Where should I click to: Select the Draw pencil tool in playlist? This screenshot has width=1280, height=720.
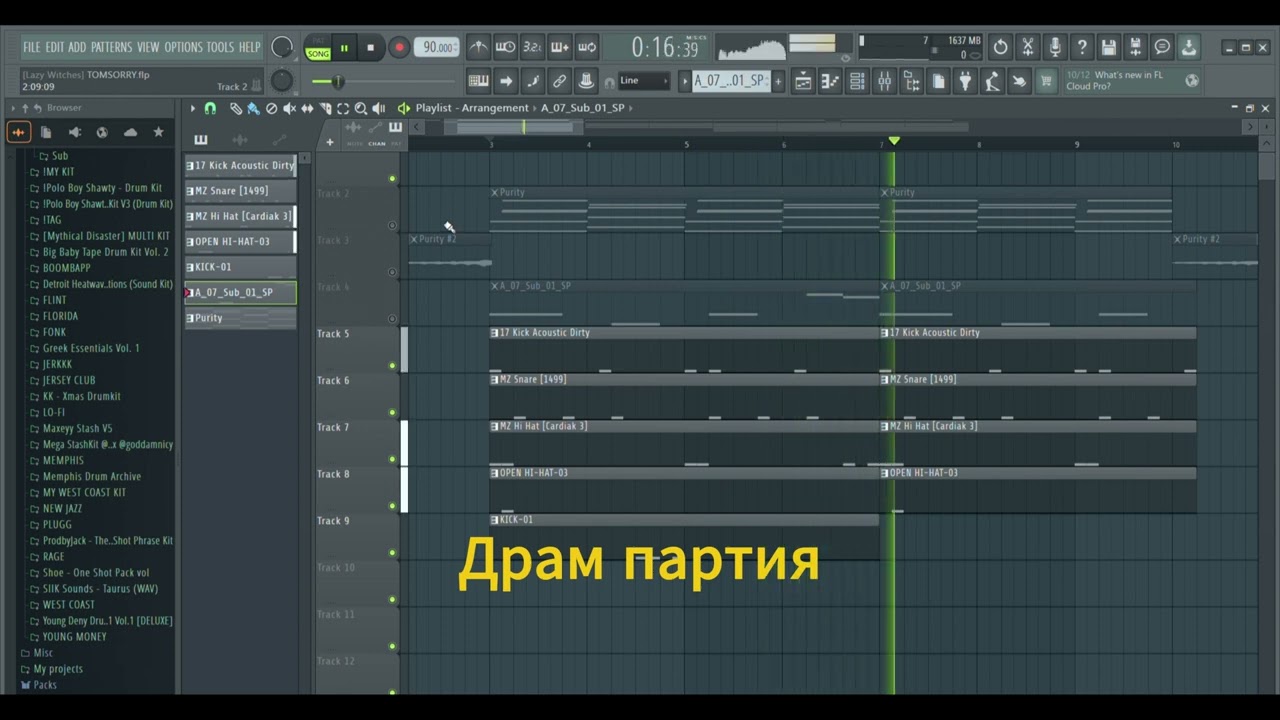(x=236, y=108)
